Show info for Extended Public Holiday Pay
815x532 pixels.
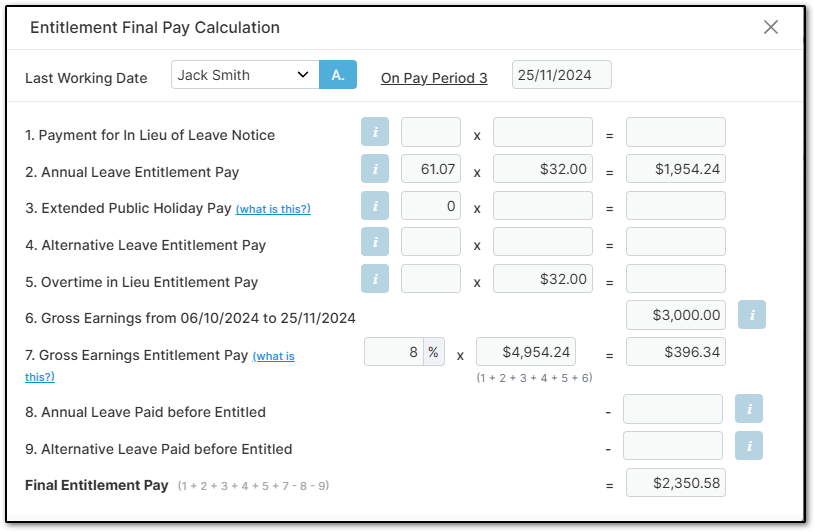[x=375, y=206]
